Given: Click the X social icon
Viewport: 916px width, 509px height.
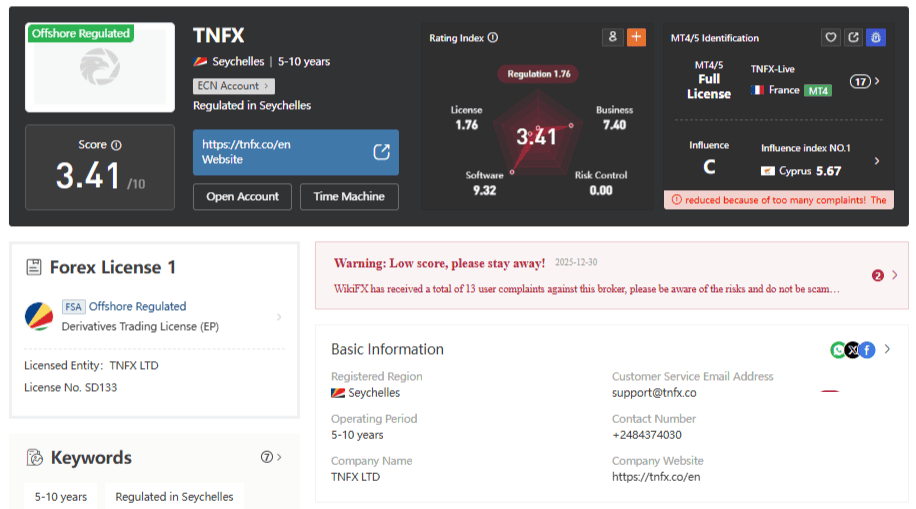Looking at the screenshot, I should [x=852, y=350].
